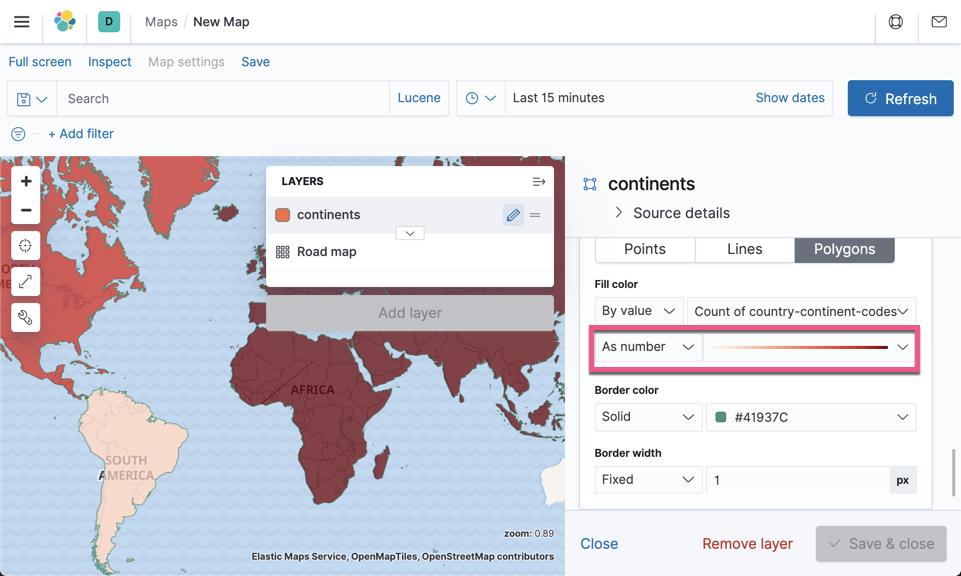Grab the continents layer reorder handle
961x576 pixels.
[x=535, y=215]
